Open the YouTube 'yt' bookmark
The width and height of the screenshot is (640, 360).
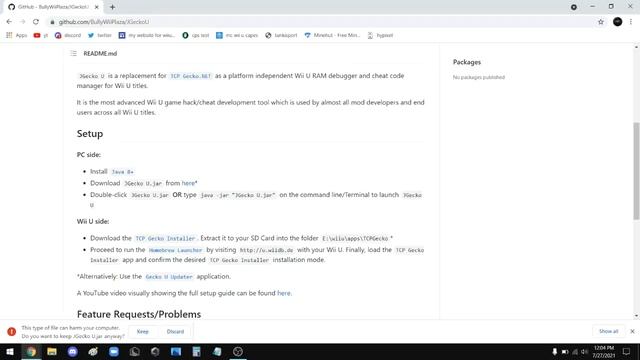pyautogui.click(x=41, y=36)
